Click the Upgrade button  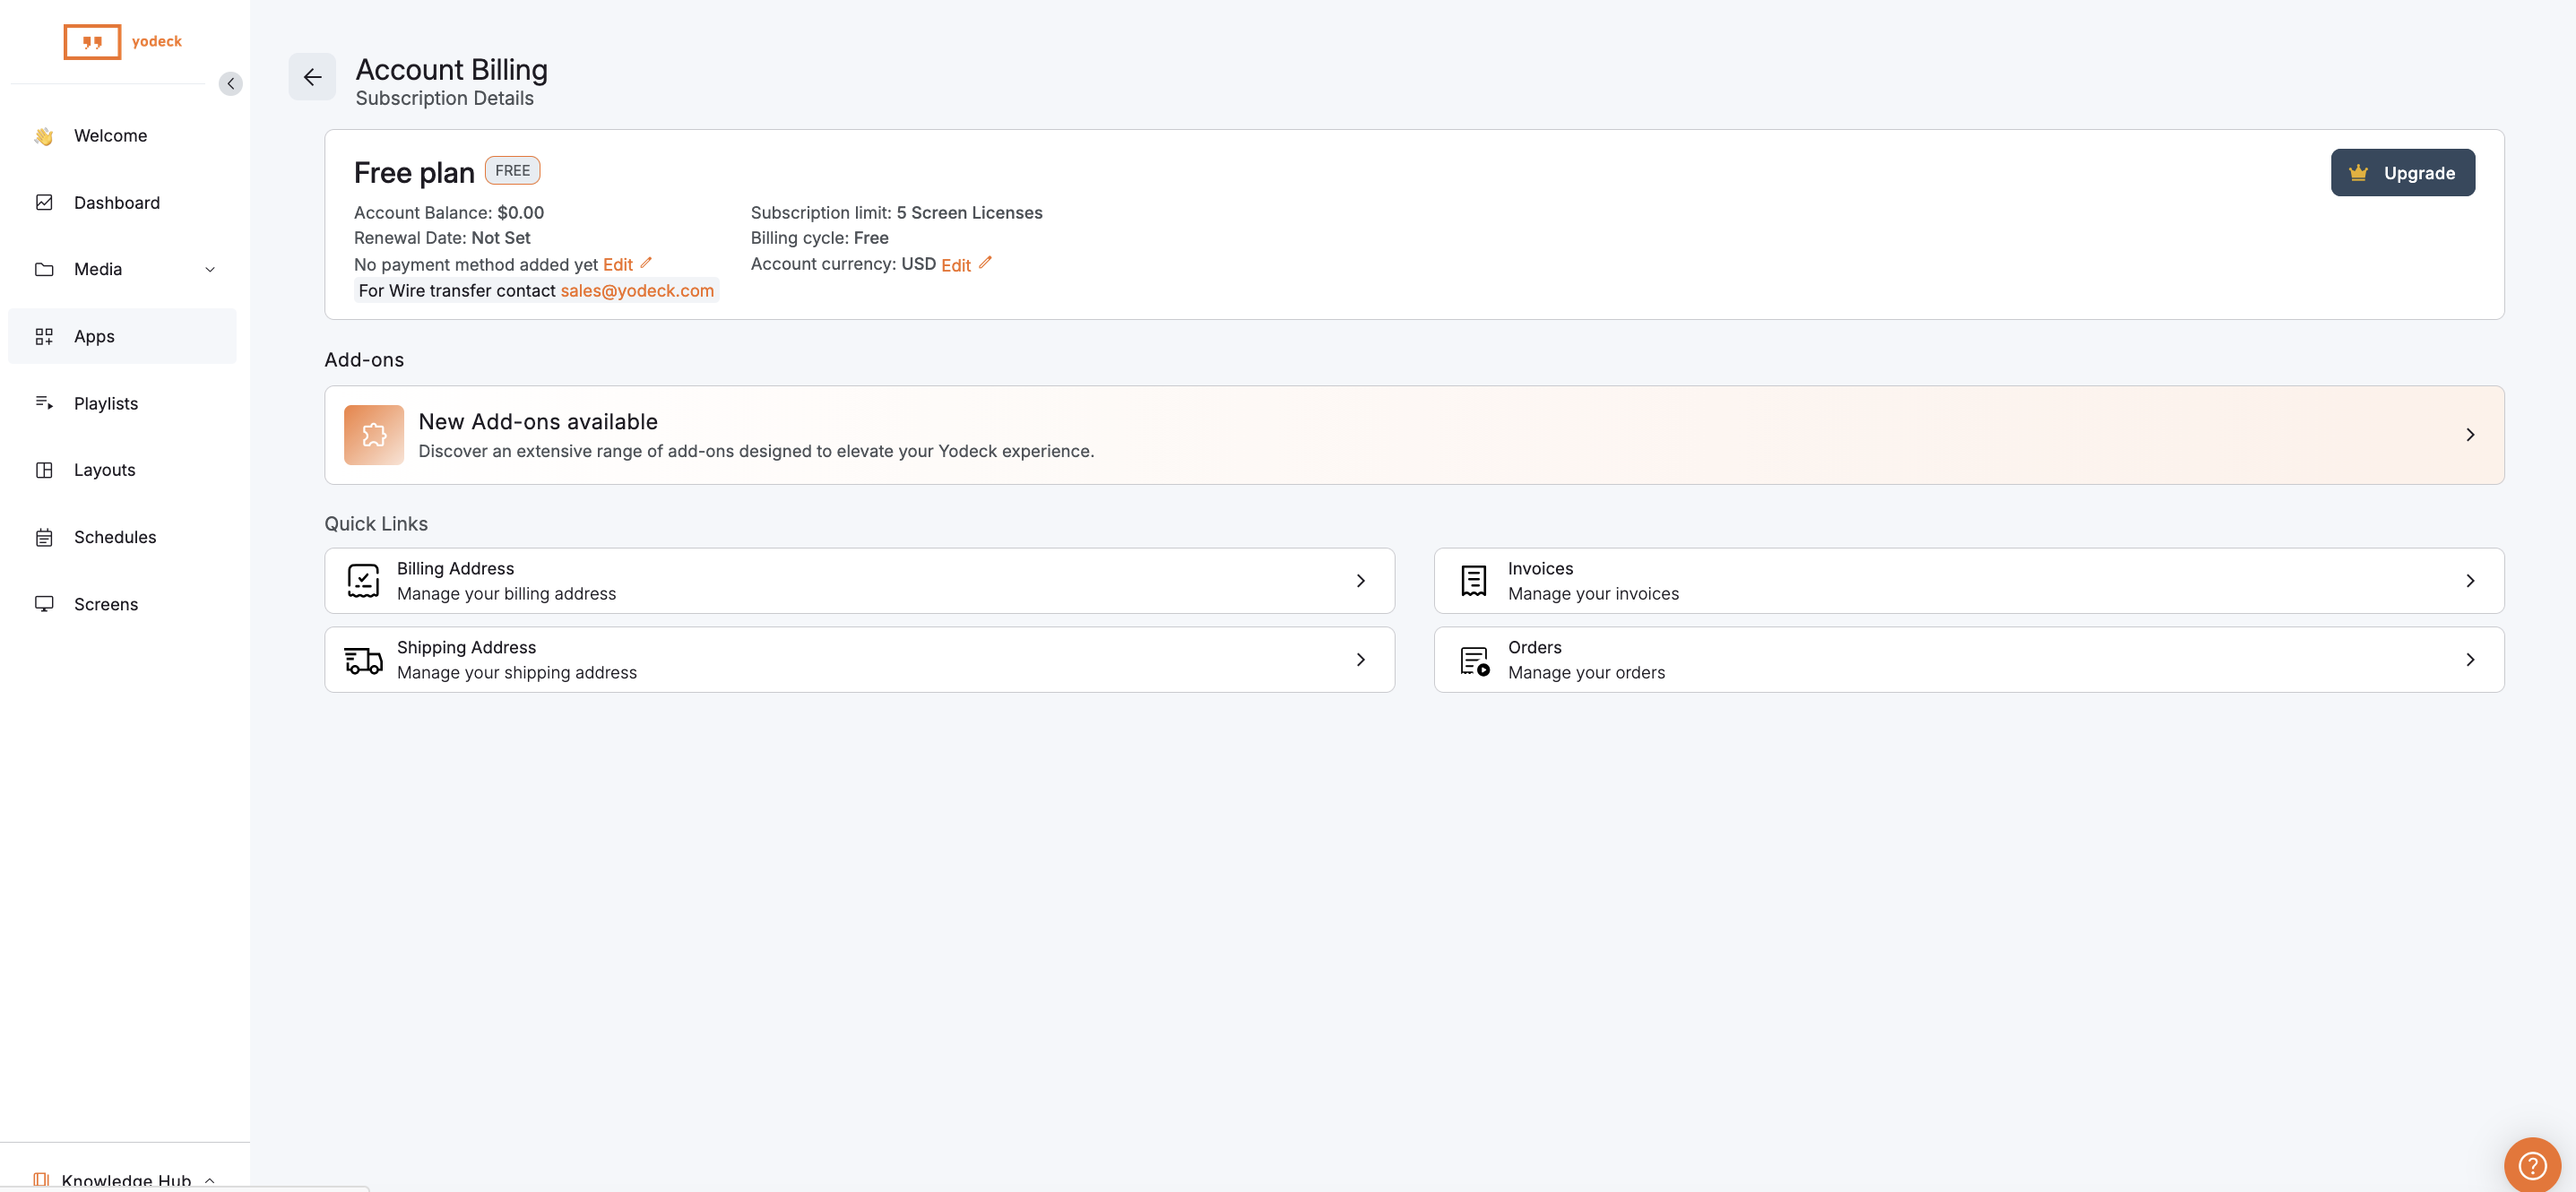coord(2402,173)
